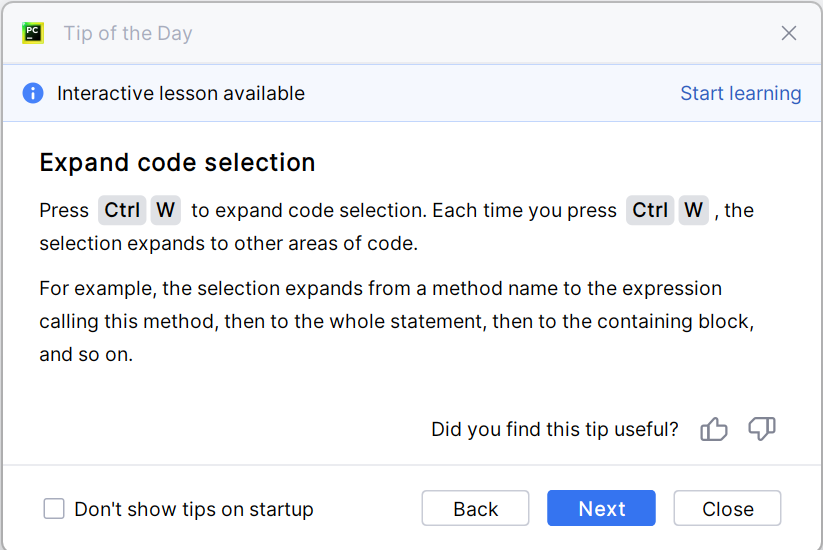Click the Expand code selection heading
823x550 pixels.
pyautogui.click(x=177, y=163)
